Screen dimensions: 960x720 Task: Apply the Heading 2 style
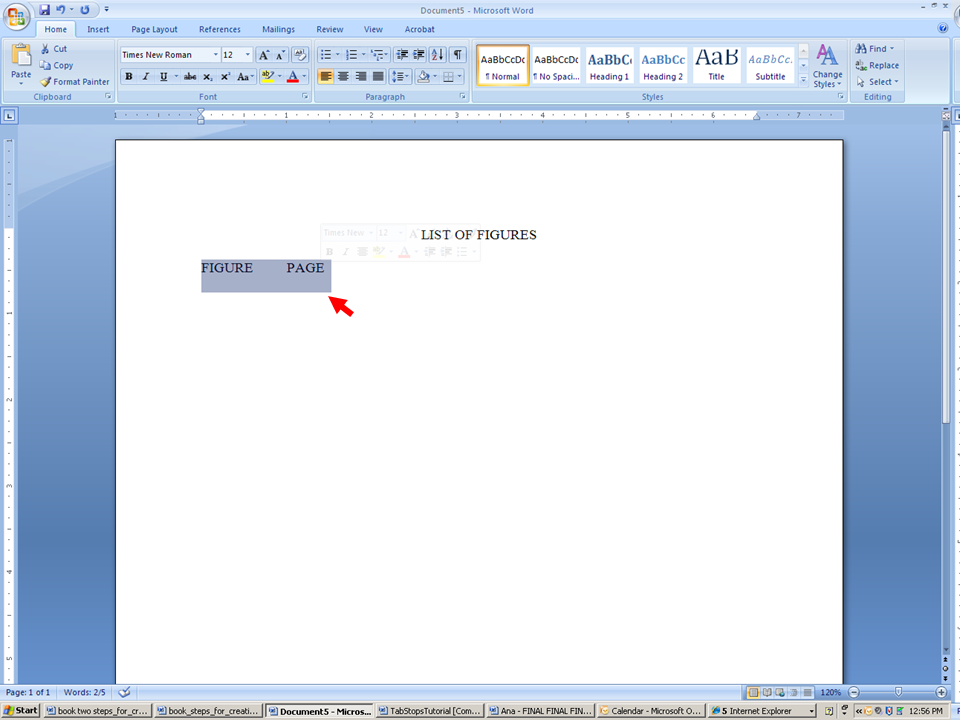point(663,66)
